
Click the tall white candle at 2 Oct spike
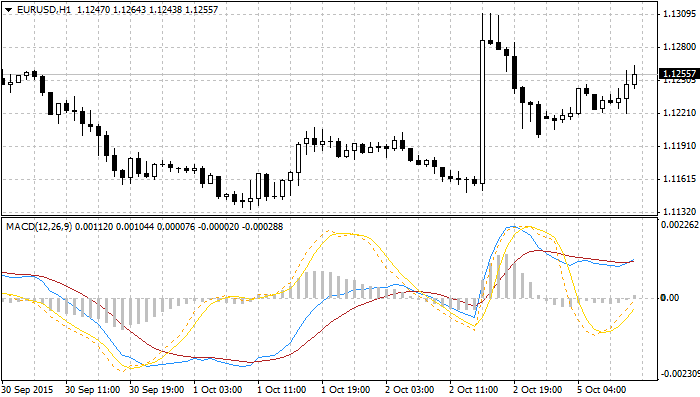[483, 112]
